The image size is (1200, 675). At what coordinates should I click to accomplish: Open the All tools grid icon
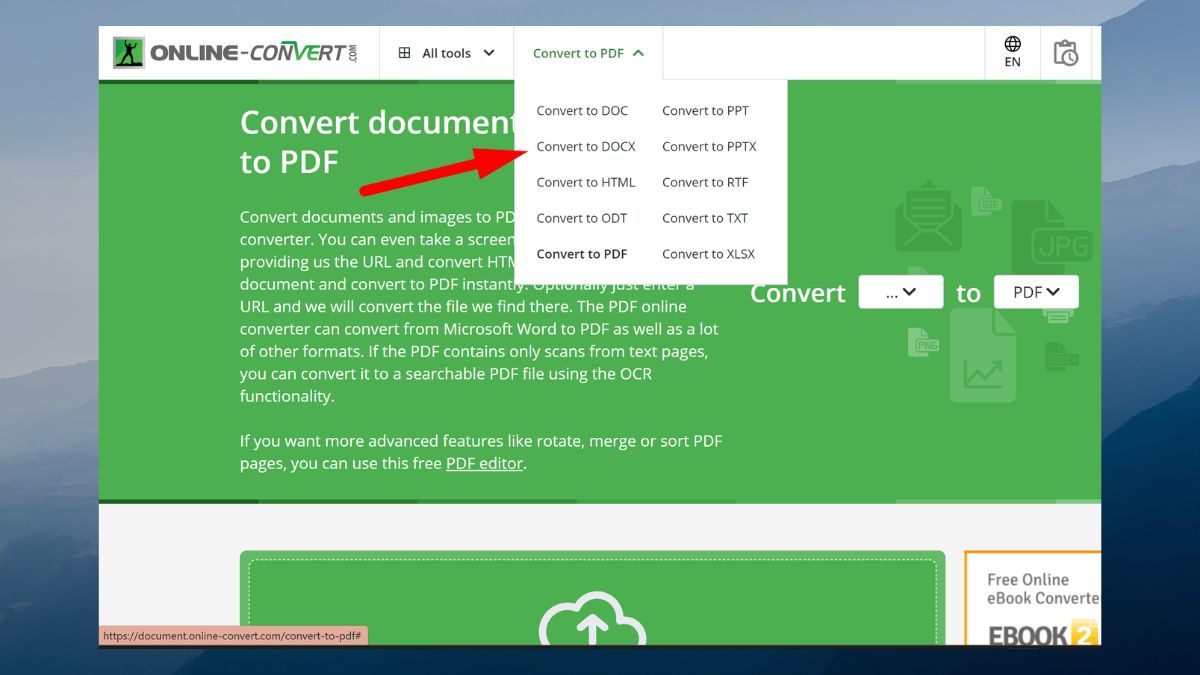[404, 53]
